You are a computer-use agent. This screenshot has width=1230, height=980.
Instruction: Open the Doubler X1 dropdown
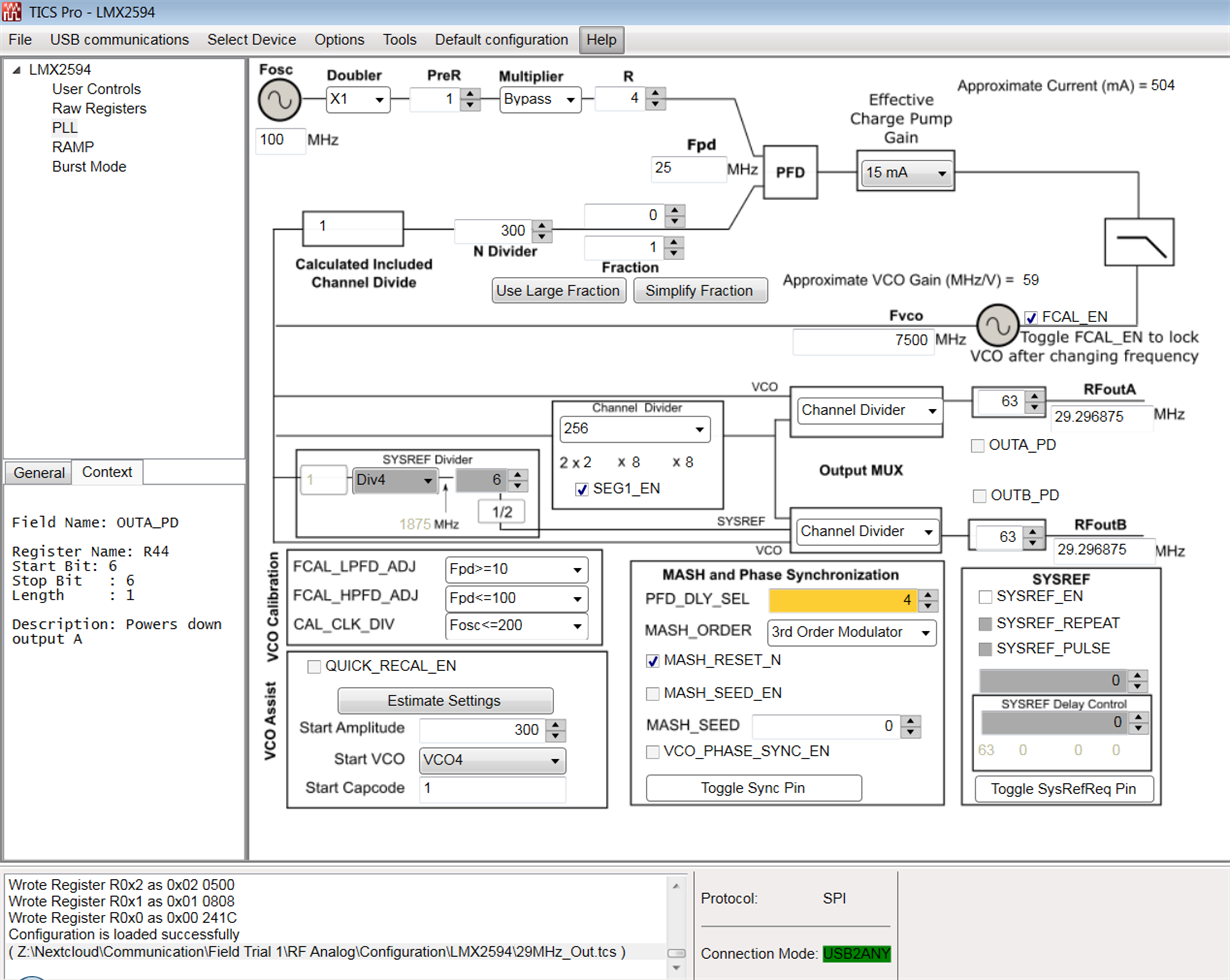point(359,99)
